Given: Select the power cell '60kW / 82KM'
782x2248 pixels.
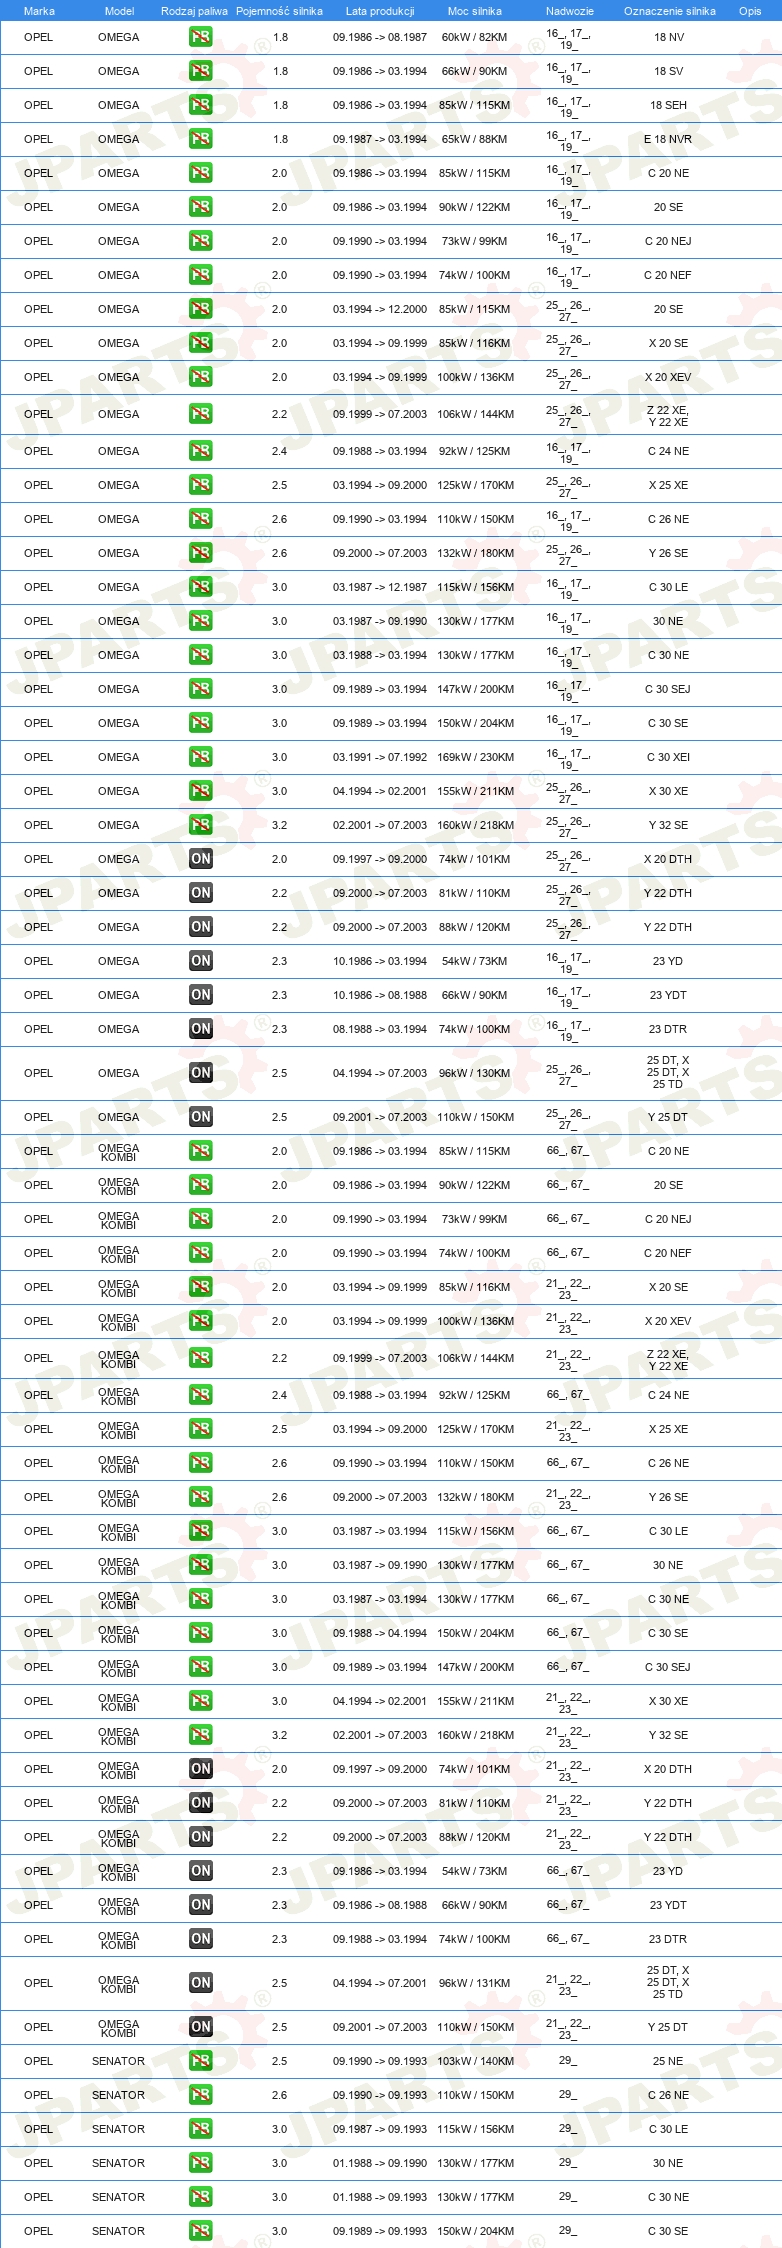Looking at the screenshot, I should click(475, 37).
